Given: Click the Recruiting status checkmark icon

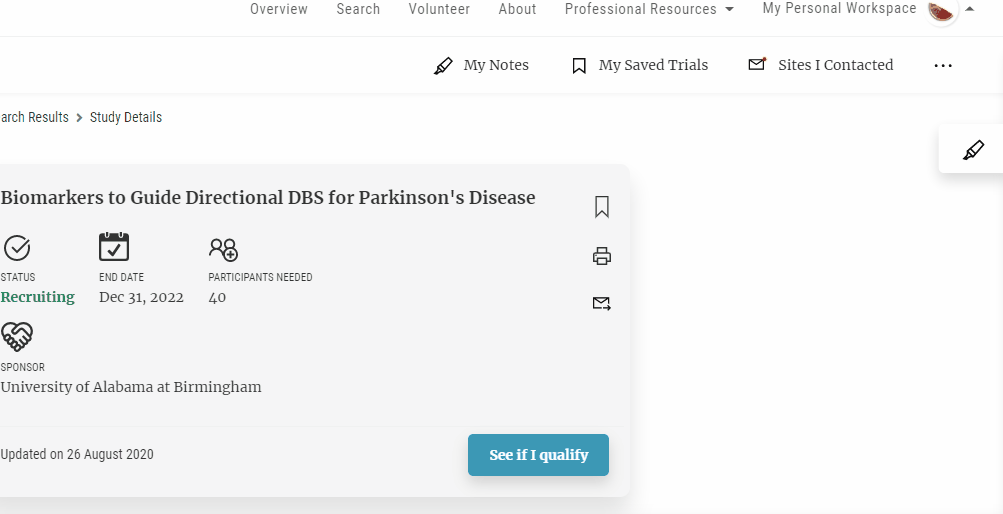Looking at the screenshot, I should pos(17,248).
